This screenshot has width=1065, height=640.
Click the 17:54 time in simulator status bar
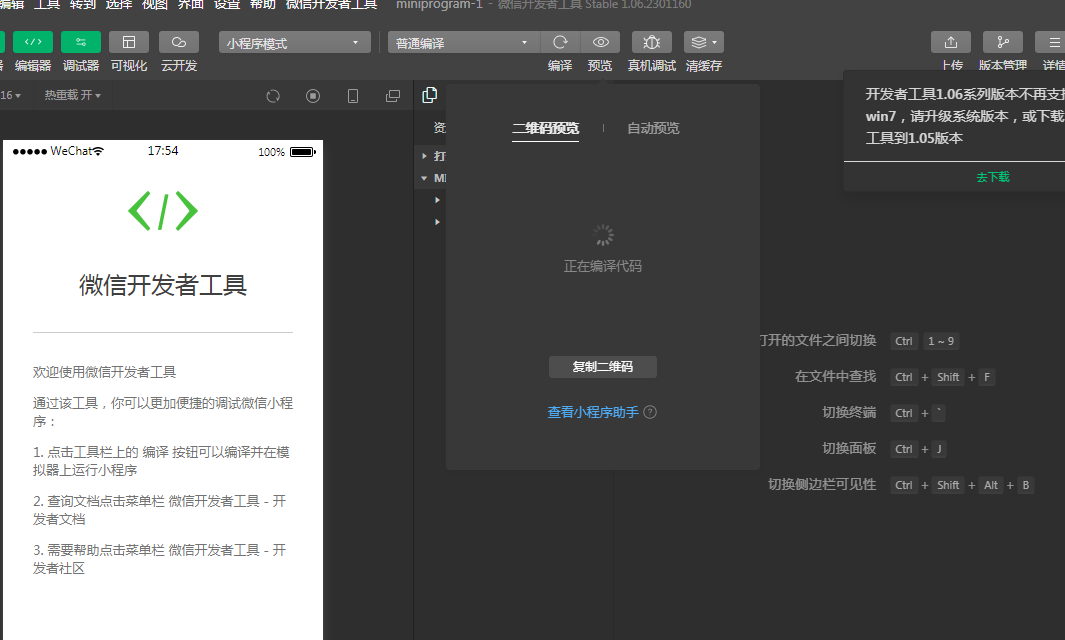pos(163,151)
